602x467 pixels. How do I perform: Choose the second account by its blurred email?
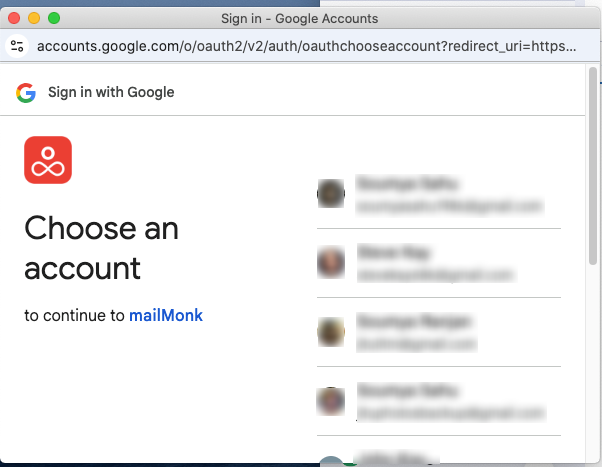tap(436, 275)
